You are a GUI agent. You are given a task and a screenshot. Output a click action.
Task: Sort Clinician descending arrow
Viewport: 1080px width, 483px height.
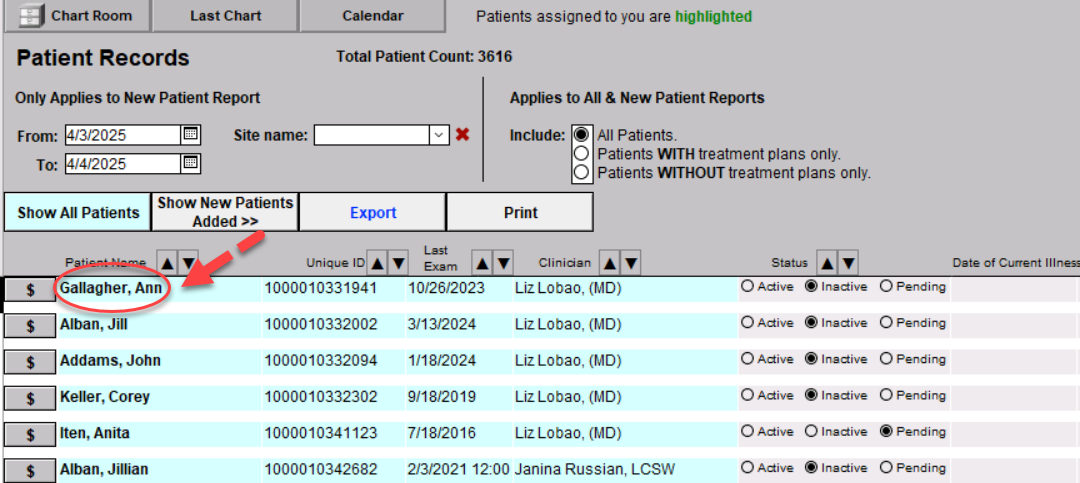(x=630, y=263)
